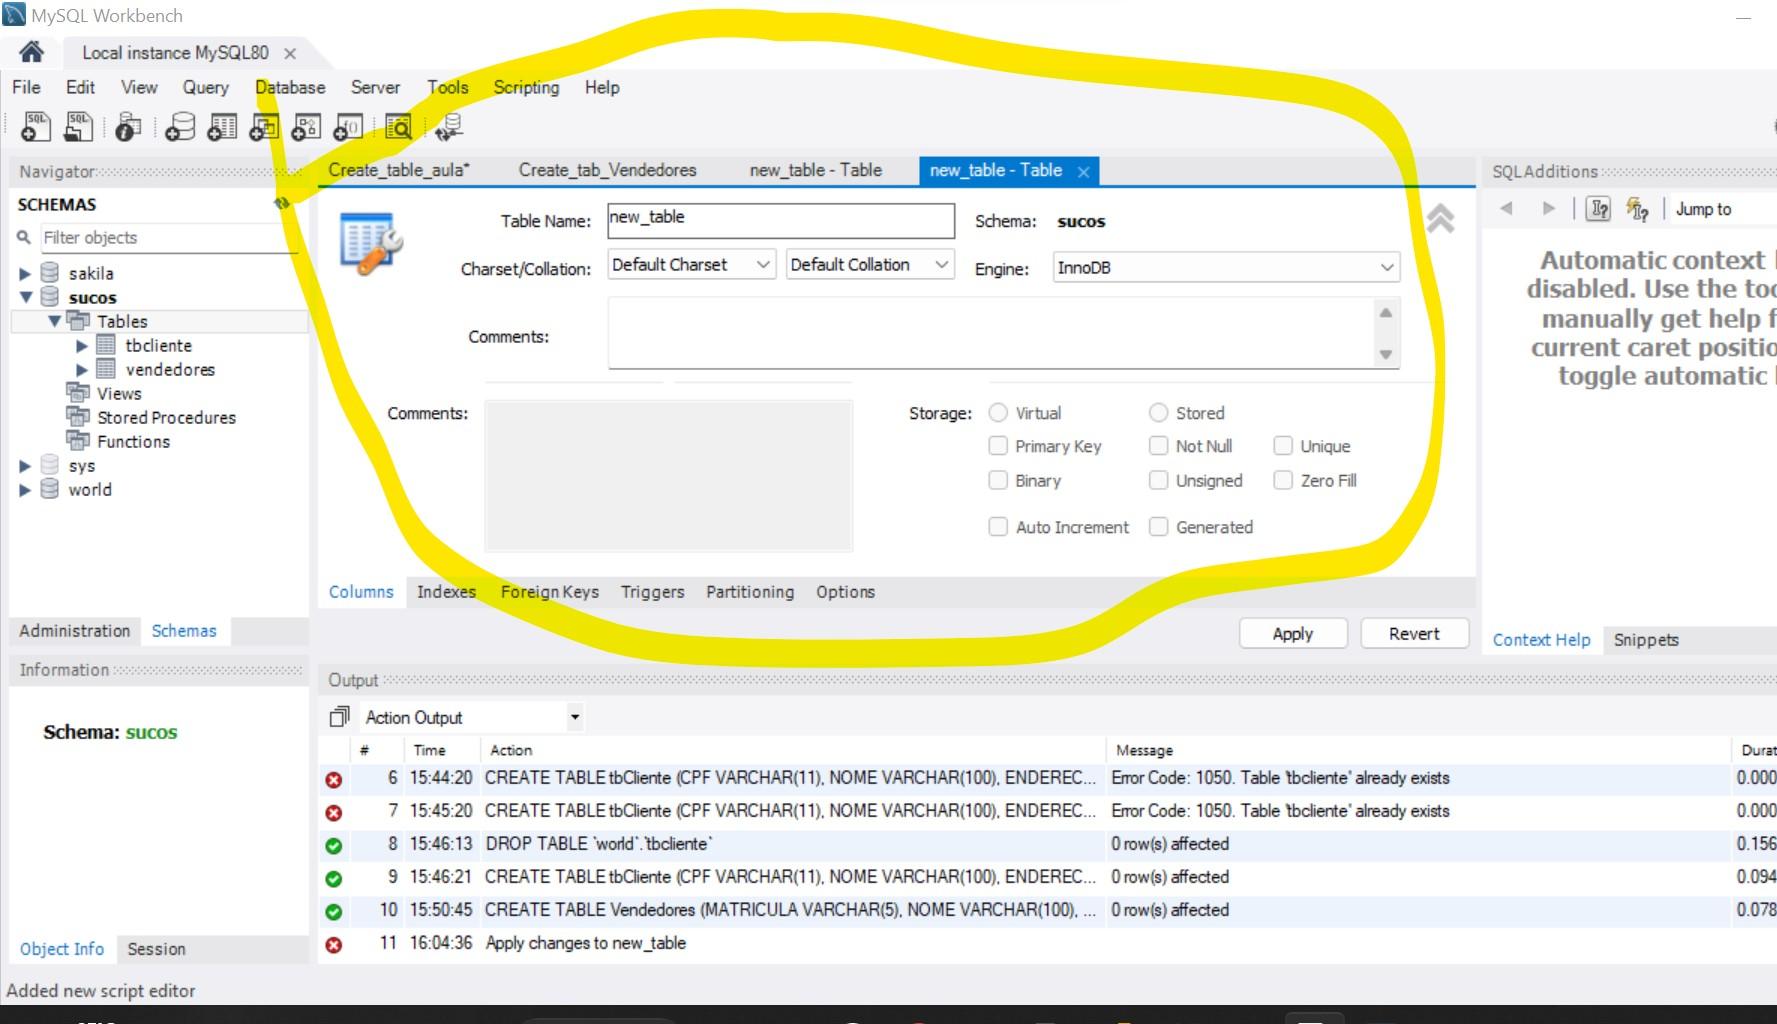Click the Table Name input field

pos(781,220)
